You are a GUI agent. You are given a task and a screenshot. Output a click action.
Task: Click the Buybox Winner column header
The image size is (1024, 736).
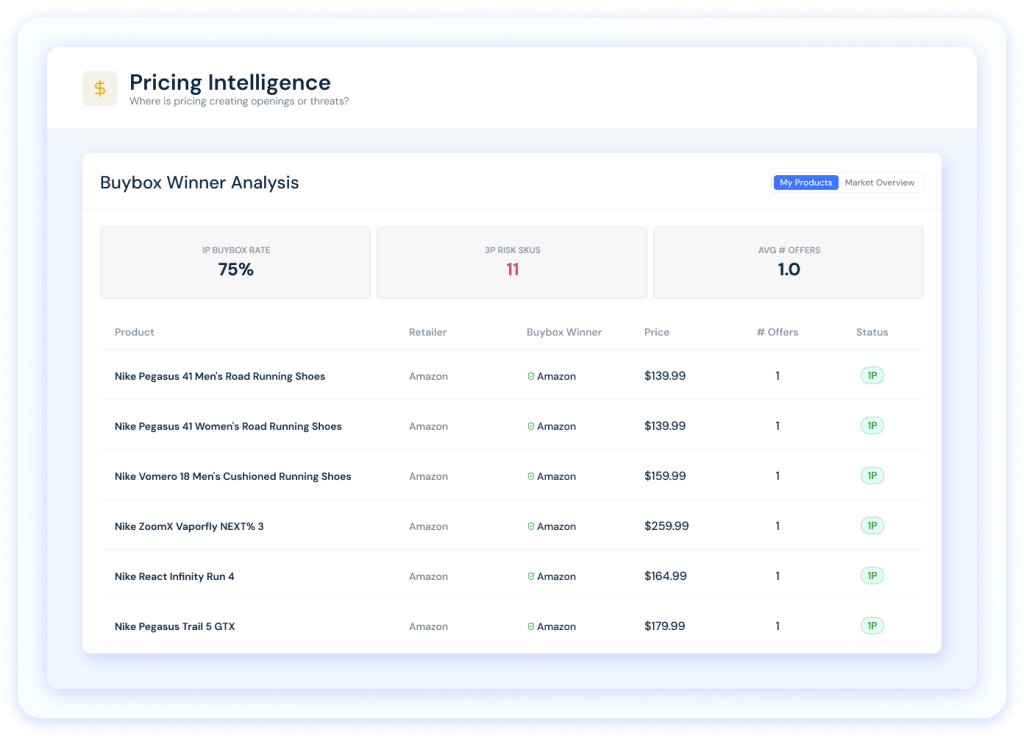pos(564,332)
